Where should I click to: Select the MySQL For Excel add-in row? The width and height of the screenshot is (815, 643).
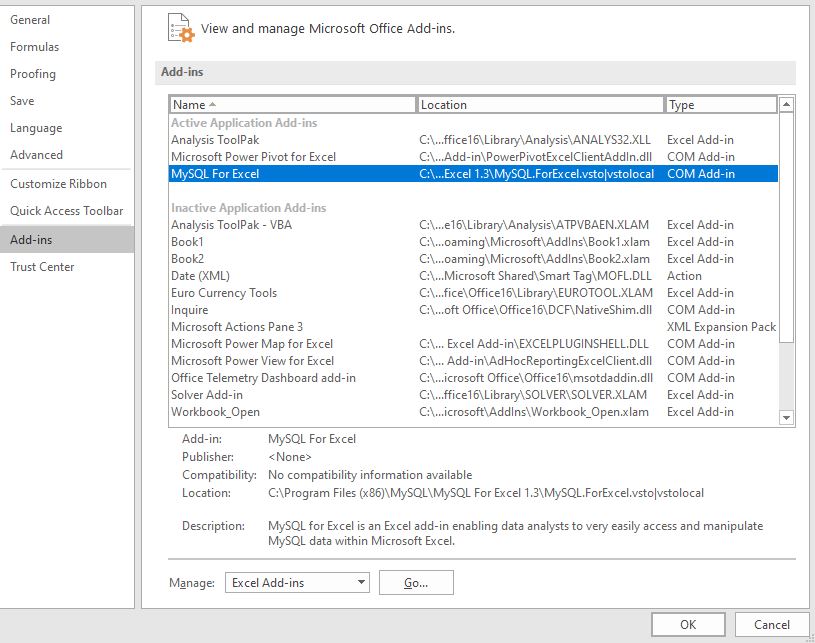pyautogui.click(x=474, y=174)
